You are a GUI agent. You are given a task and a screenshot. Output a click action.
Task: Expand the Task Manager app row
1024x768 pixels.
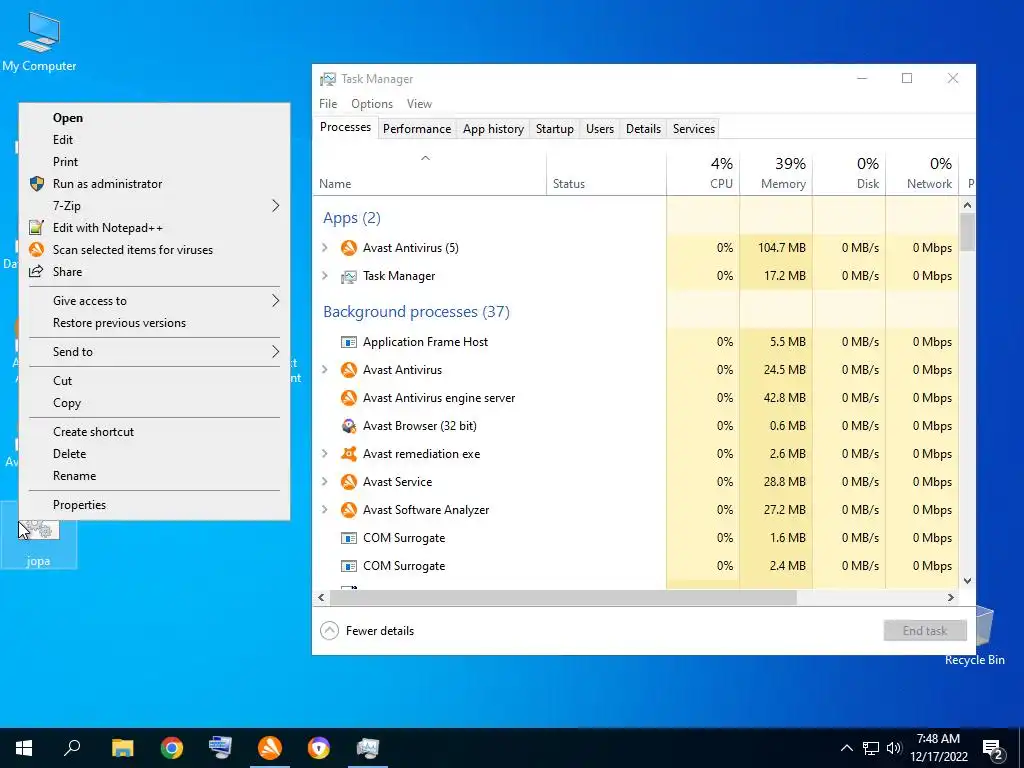[x=325, y=276]
